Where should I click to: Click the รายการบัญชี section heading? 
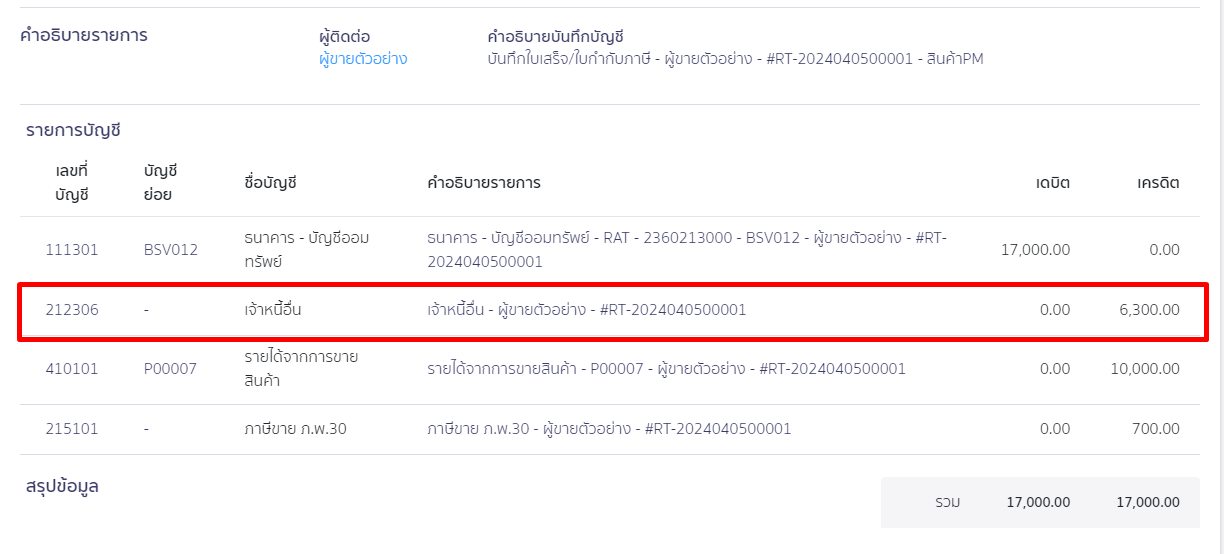[x=73, y=130]
